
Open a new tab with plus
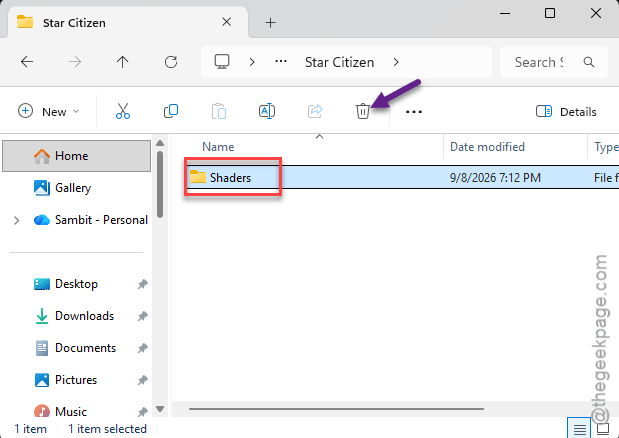(270, 22)
